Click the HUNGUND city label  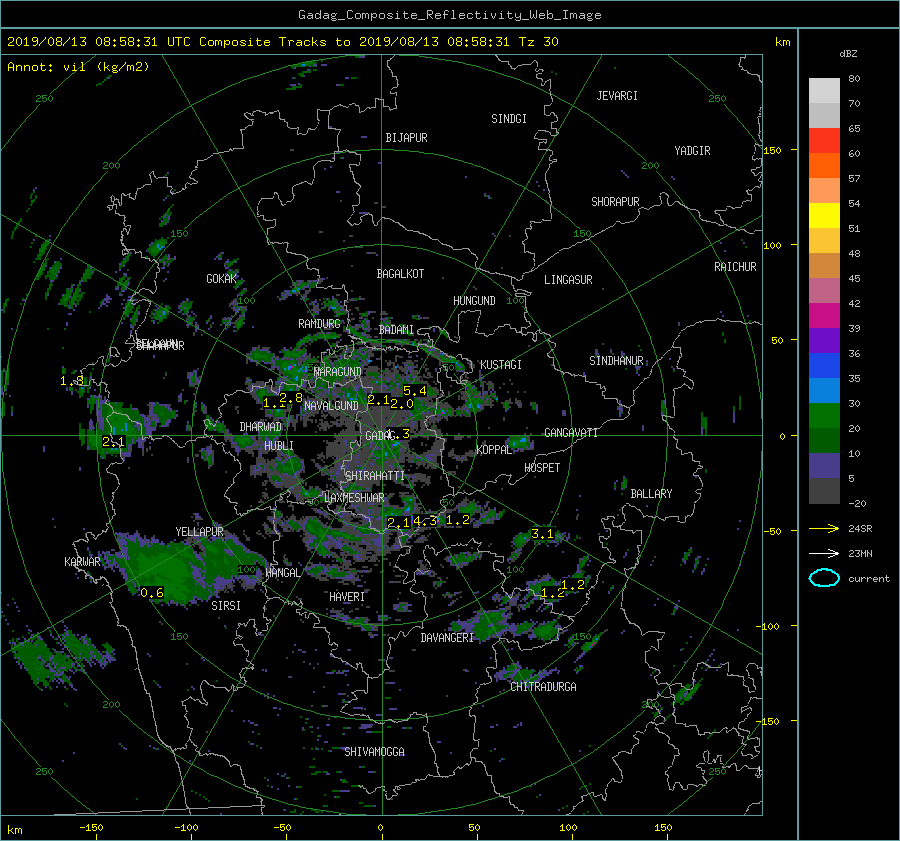point(474,301)
